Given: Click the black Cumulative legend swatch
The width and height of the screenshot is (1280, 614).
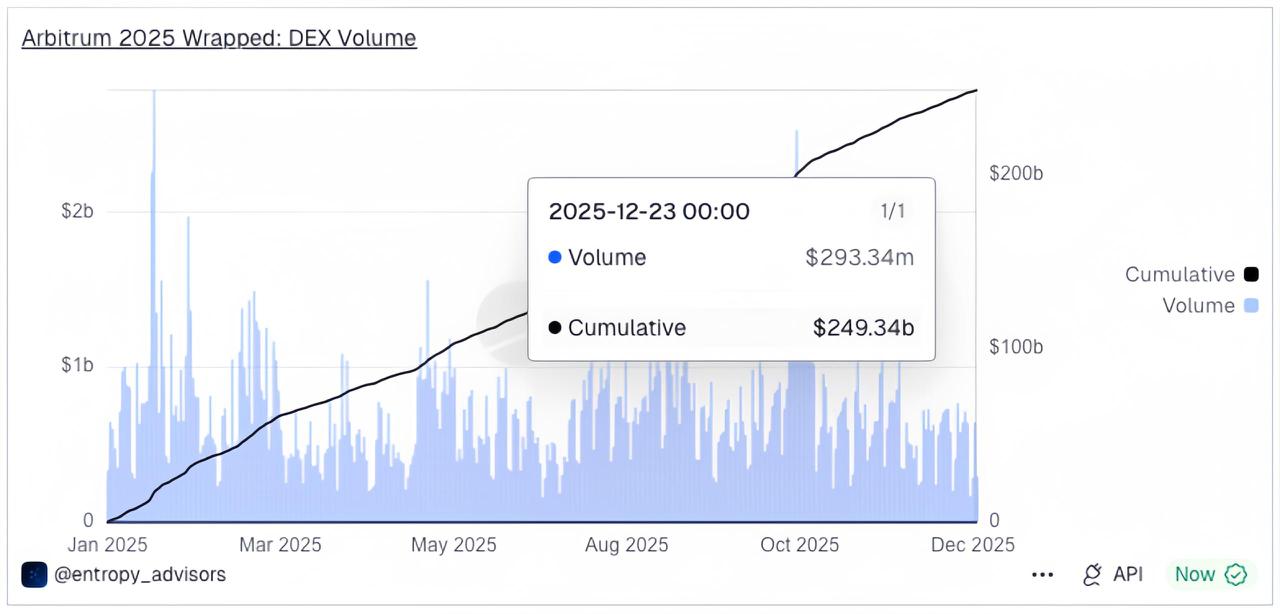Looking at the screenshot, I should (x=1250, y=274).
